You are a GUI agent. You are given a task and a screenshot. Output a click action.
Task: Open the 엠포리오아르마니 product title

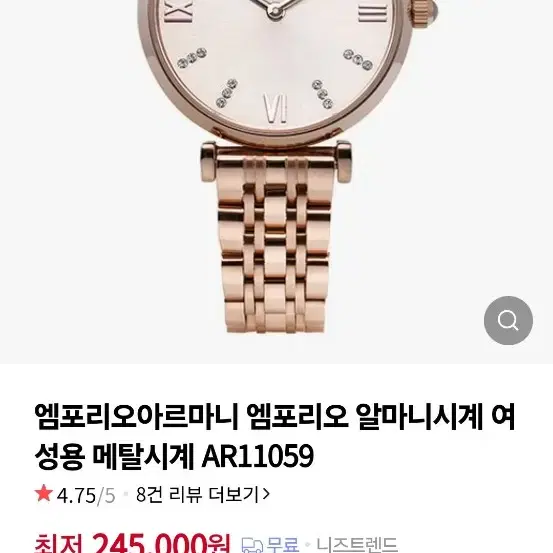(x=275, y=437)
